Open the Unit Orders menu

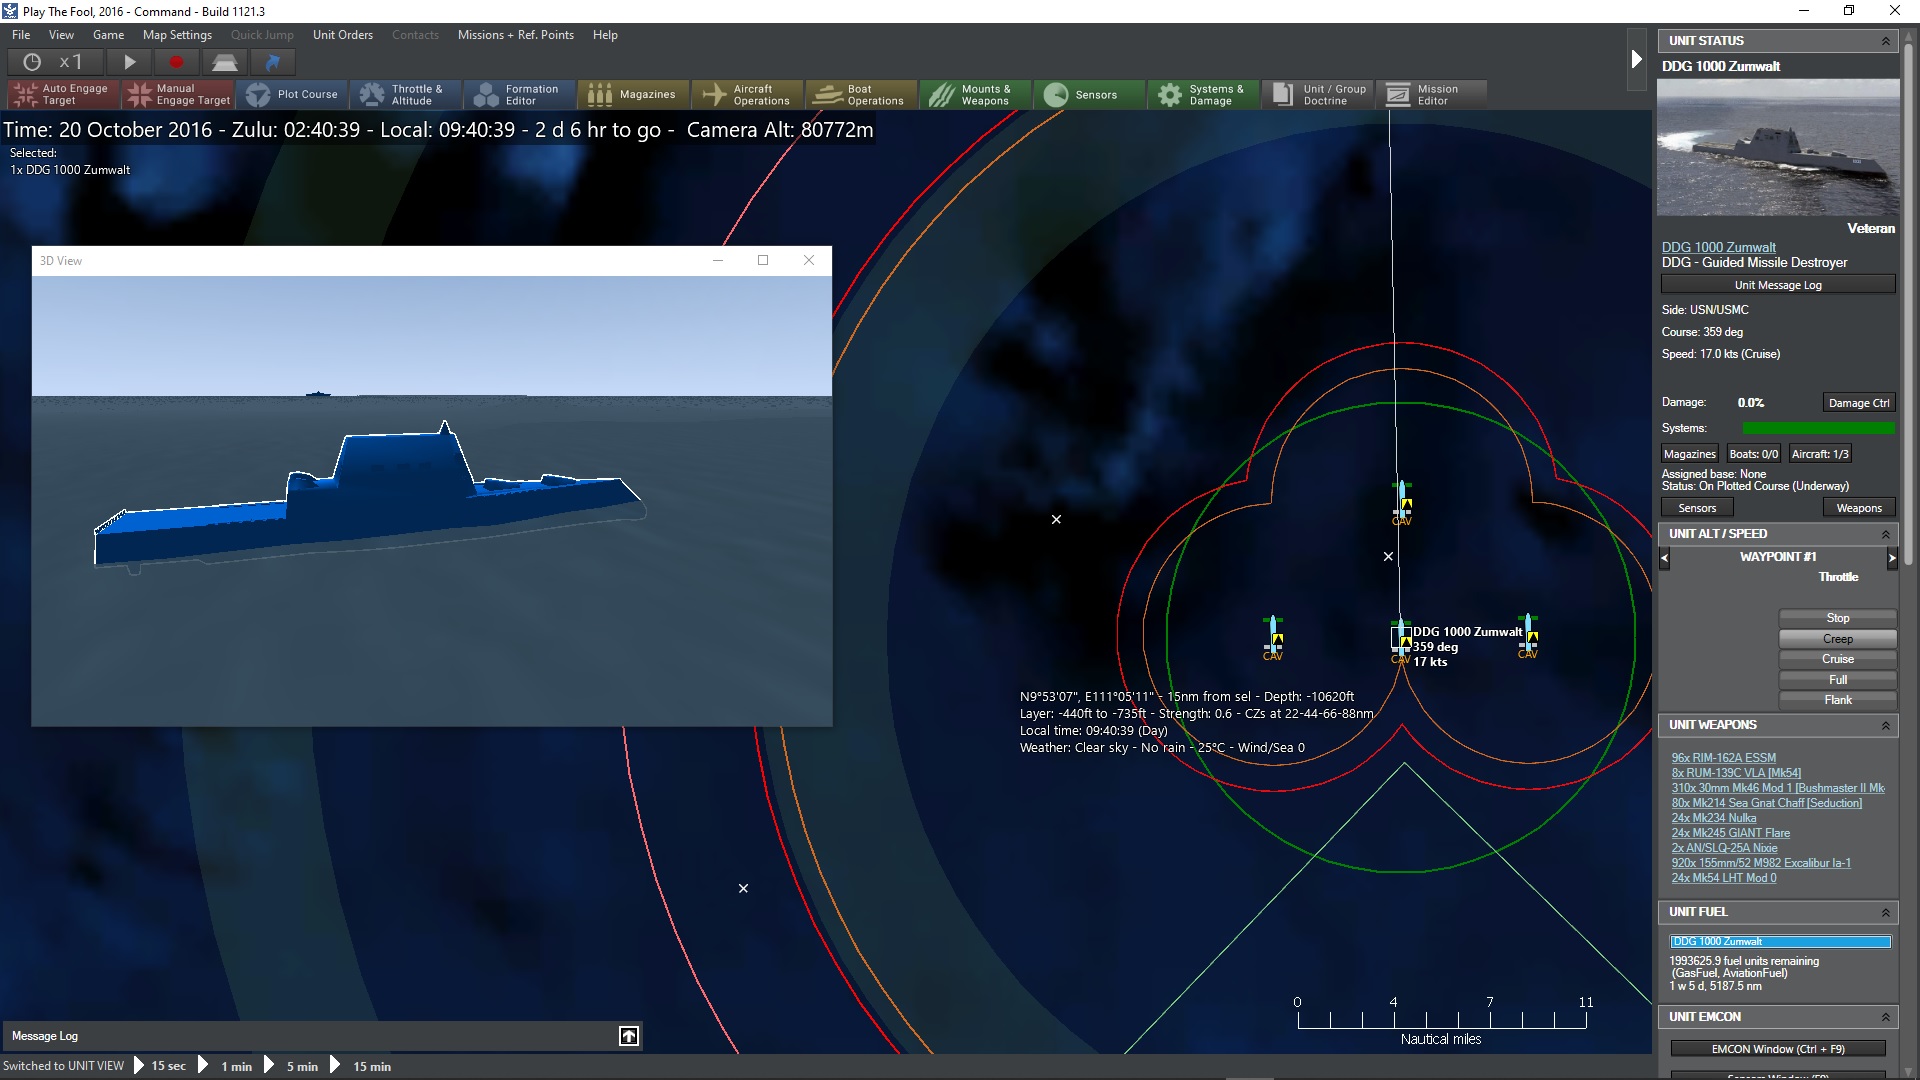point(343,35)
